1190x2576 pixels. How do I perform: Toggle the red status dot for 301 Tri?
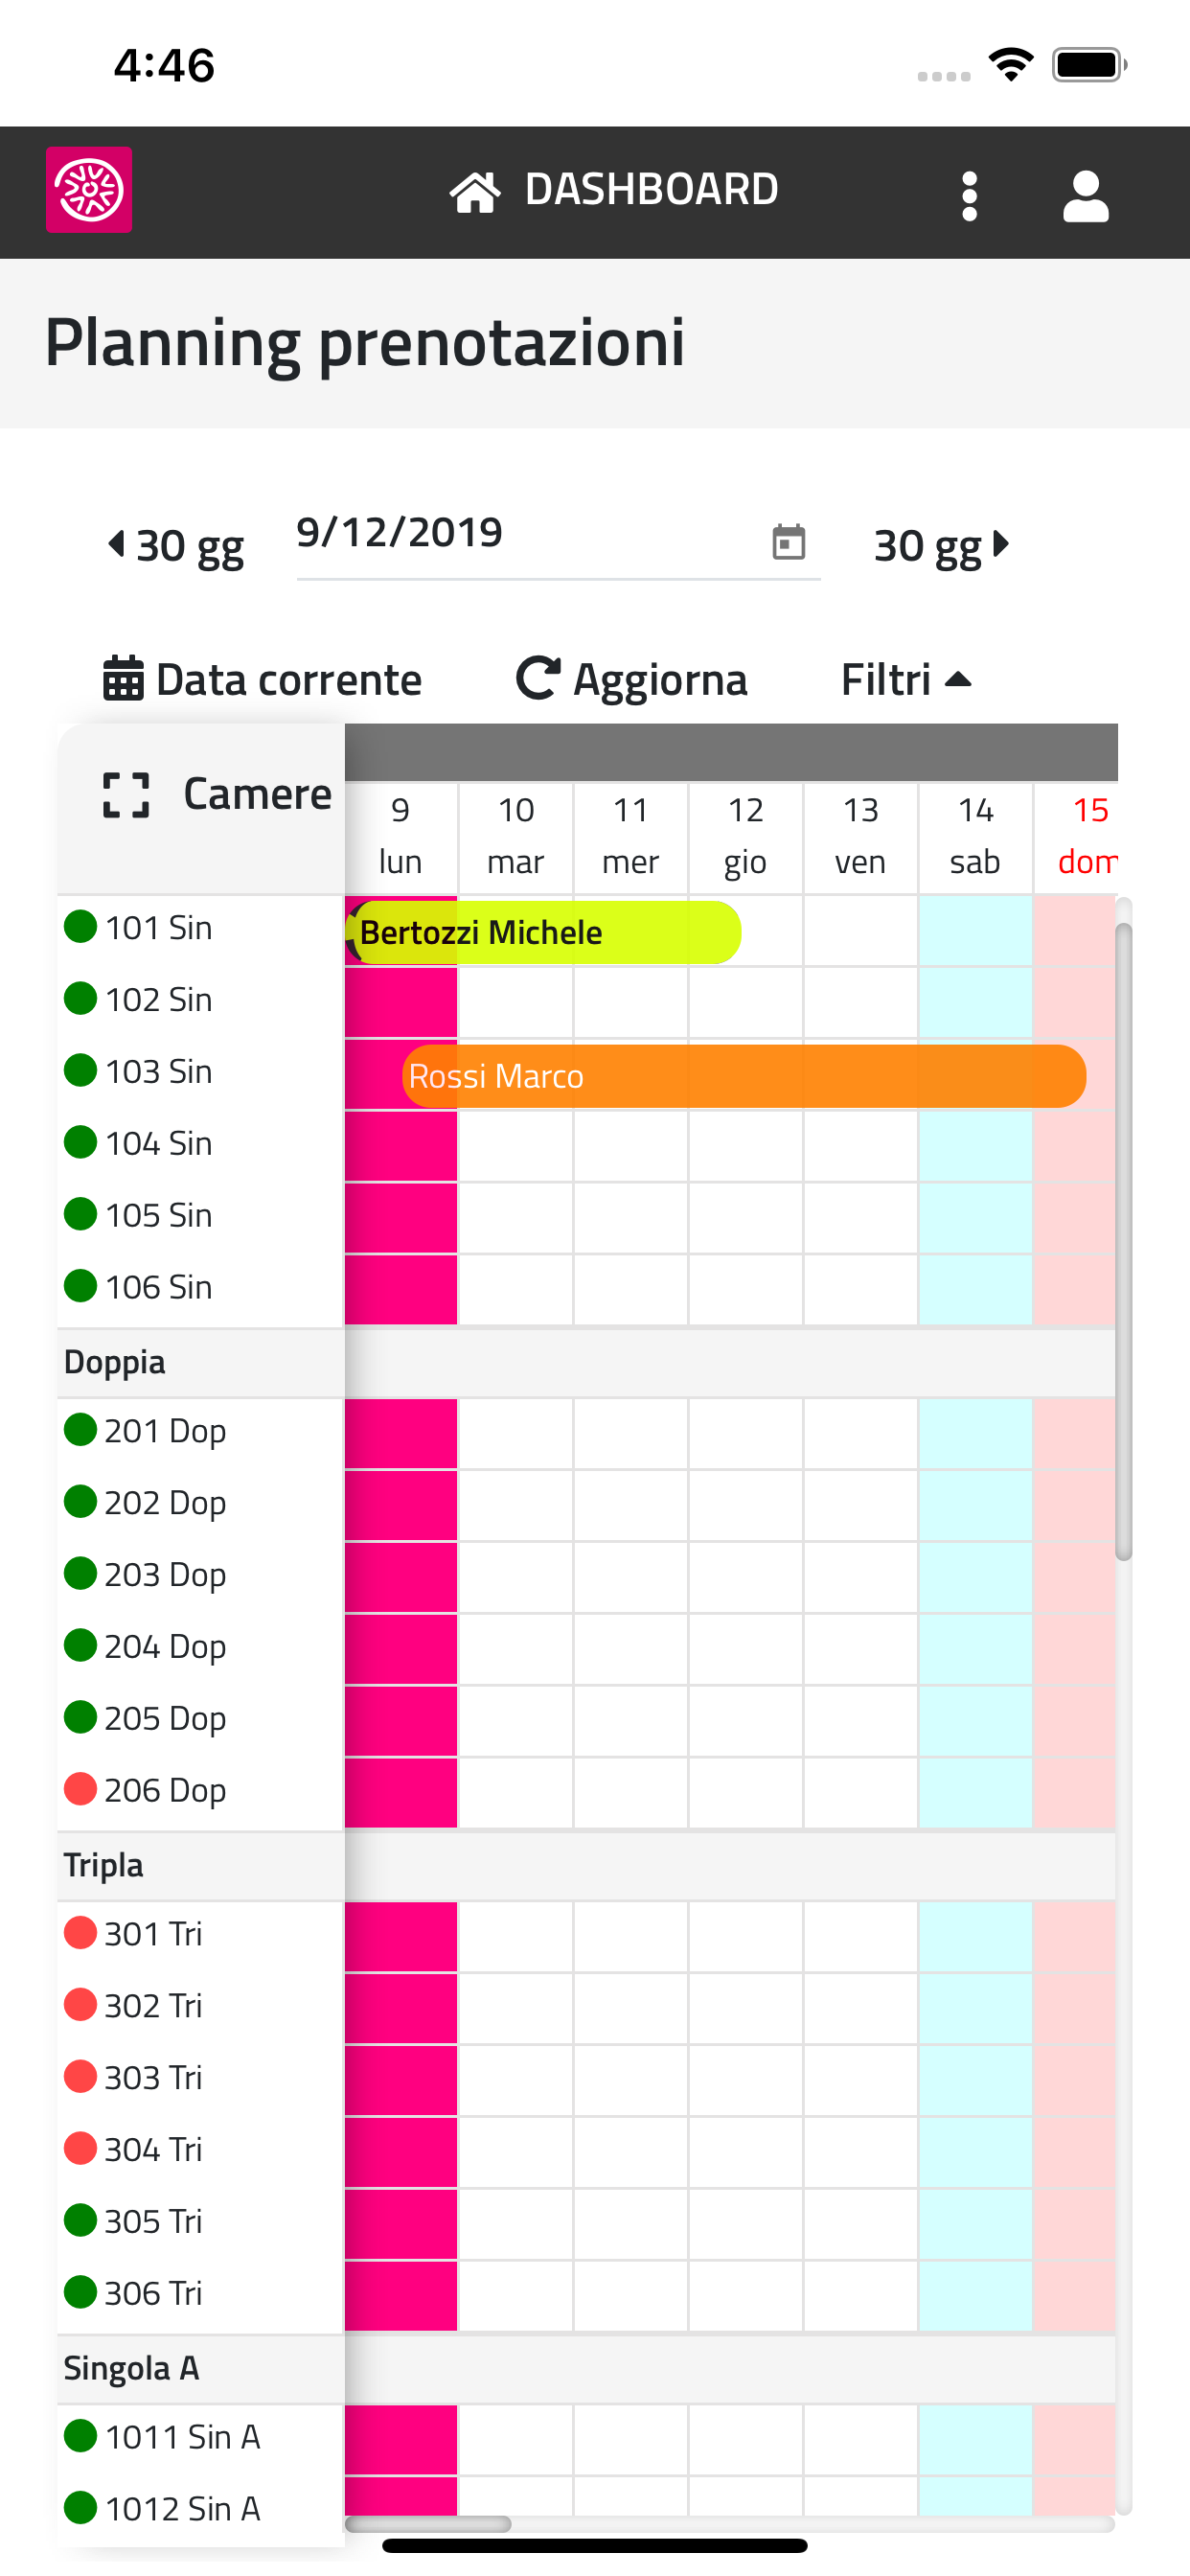tap(80, 1933)
